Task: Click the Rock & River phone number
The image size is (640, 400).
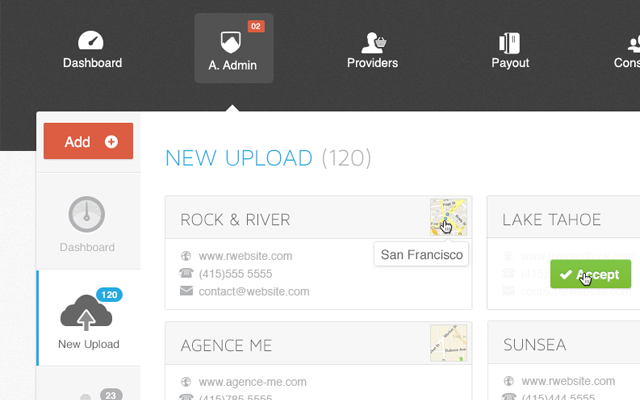Action: (x=235, y=274)
